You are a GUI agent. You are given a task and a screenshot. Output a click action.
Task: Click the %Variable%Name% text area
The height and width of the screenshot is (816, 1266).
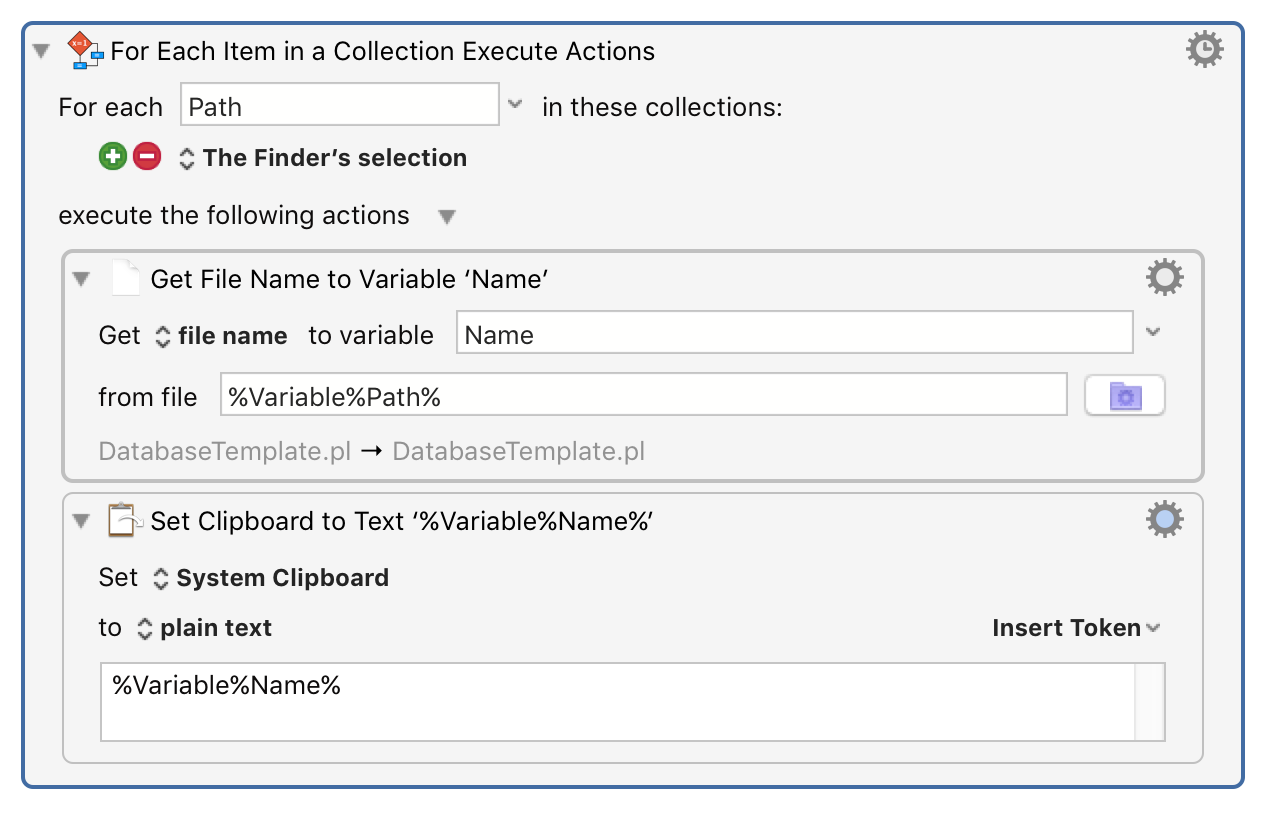618,701
